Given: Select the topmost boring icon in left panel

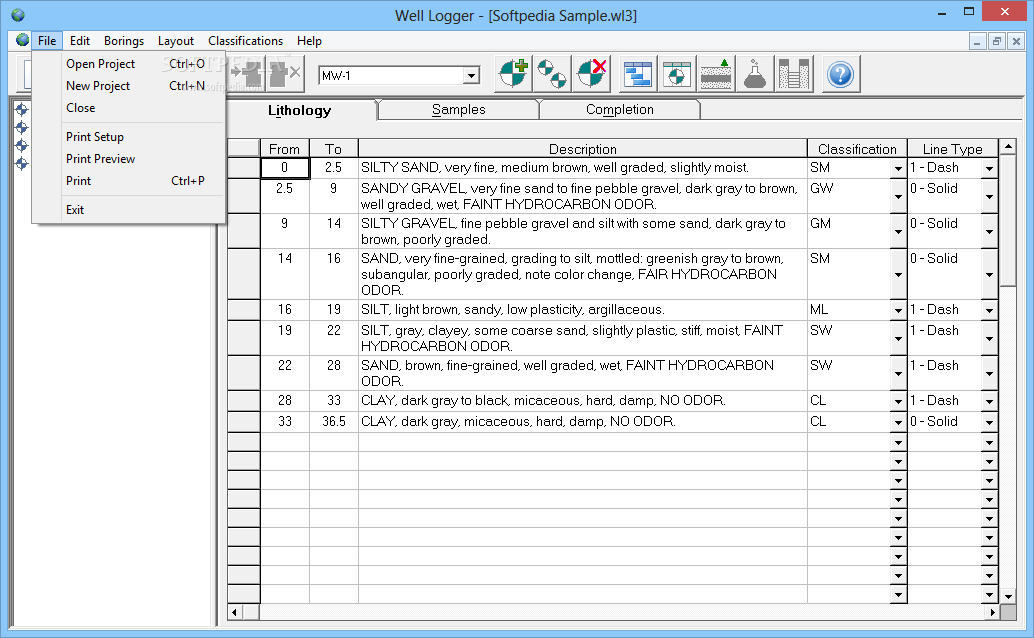Looking at the screenshot, I should coord(22,110).
